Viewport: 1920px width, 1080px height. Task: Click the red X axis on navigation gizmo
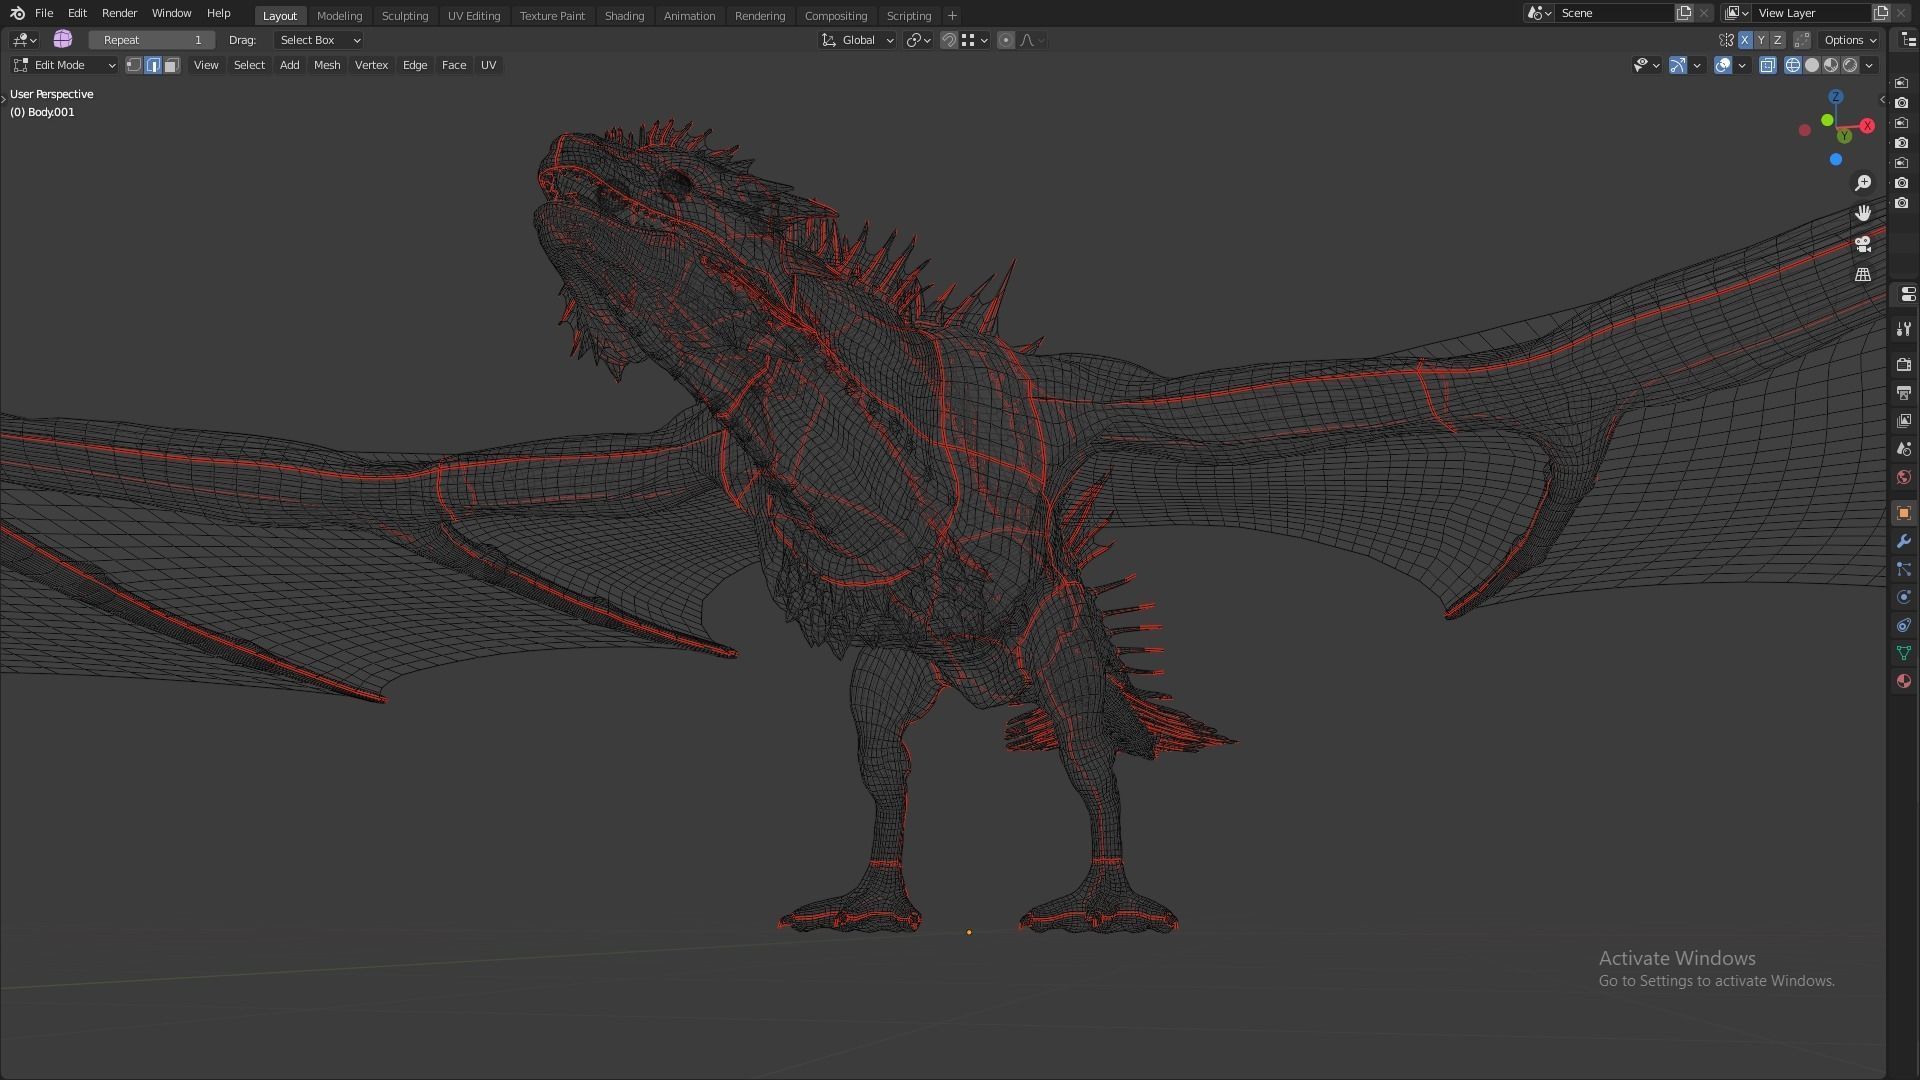[x=1867, y=126]
